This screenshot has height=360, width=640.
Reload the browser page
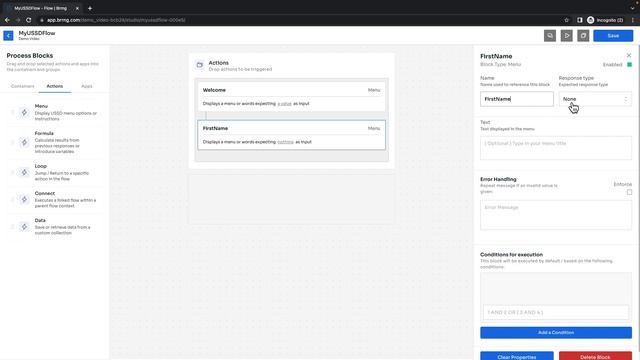pos(29,20)
